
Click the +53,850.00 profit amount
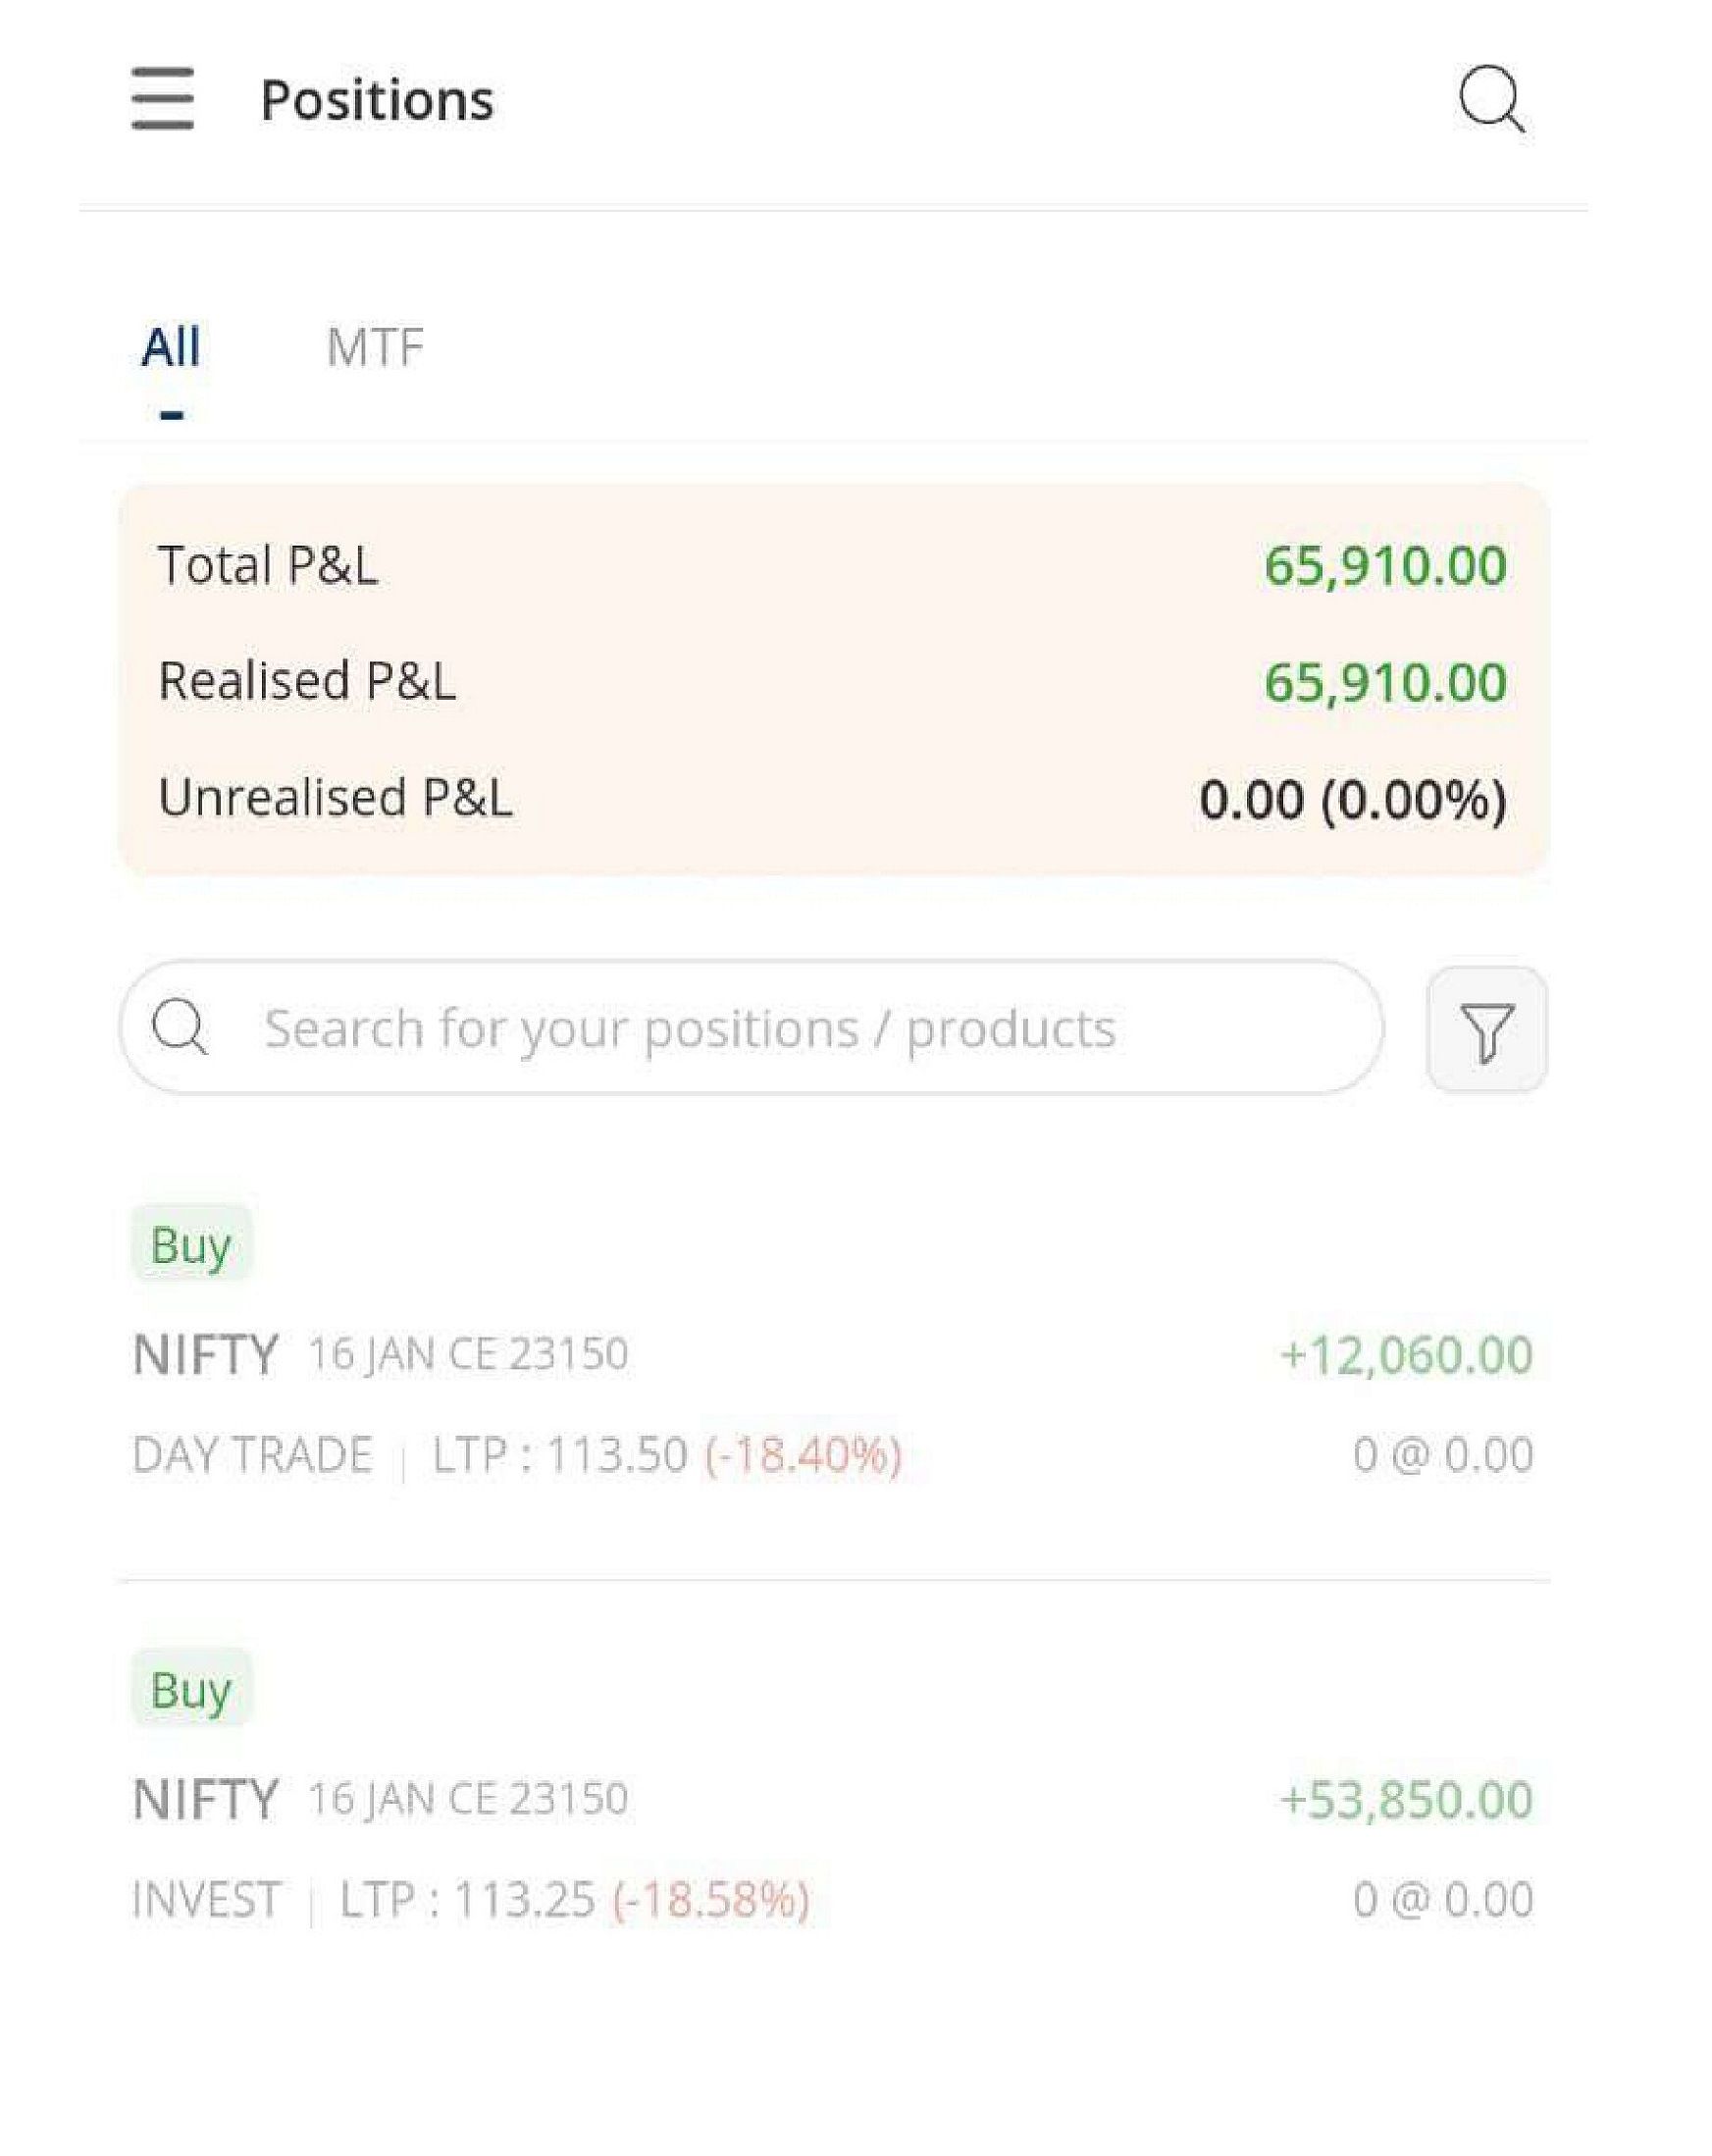pyautogui.click(x=1406, y=1800)
